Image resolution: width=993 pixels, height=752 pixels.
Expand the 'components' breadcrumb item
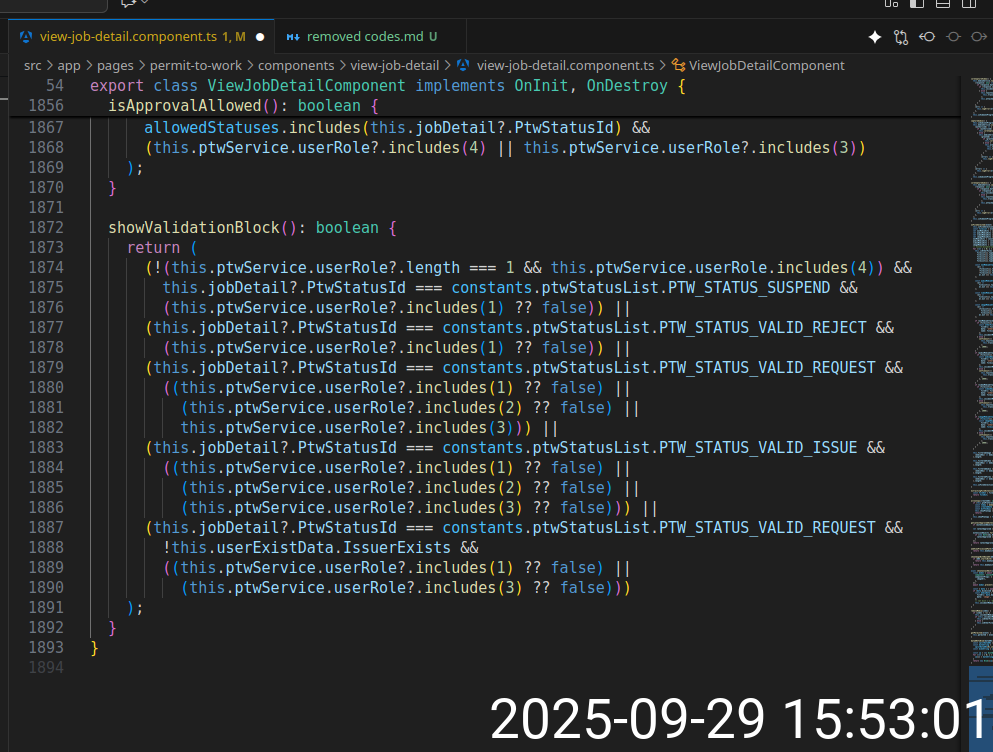(296, 66)
